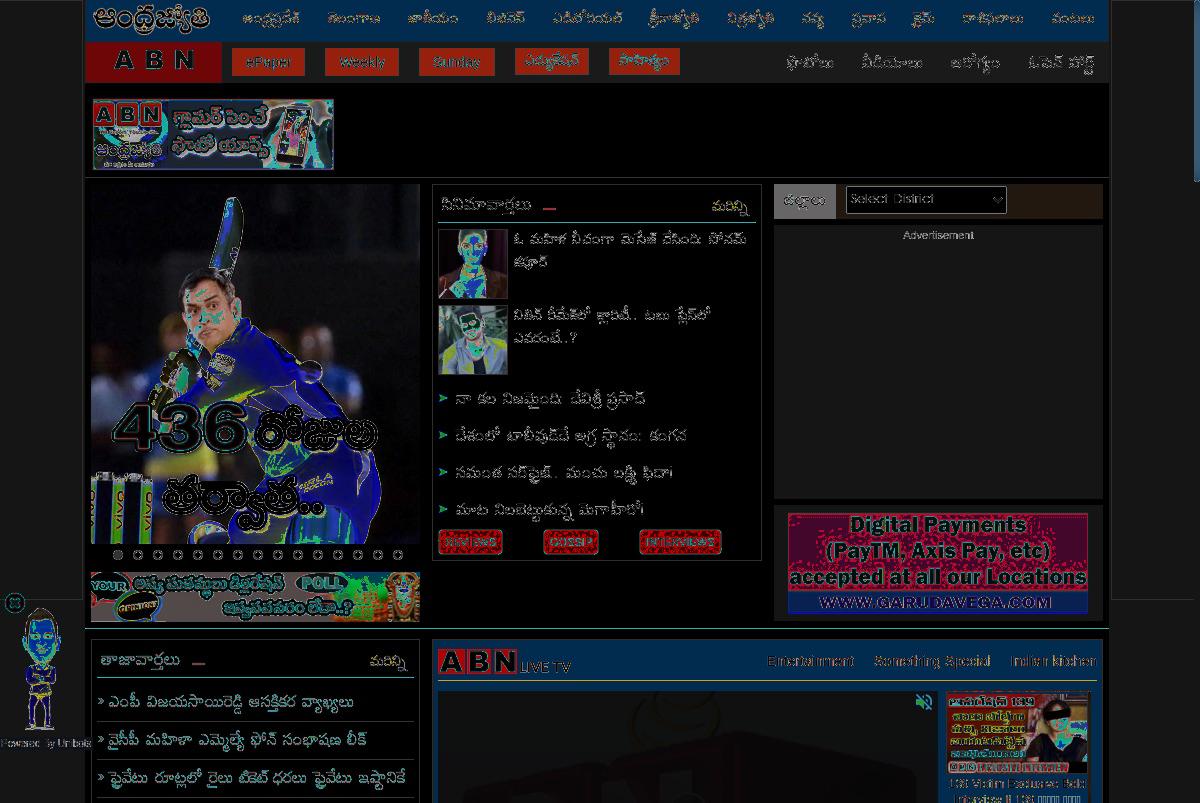
Task: Open the YOUR OPINION POLL banner
Action: coord(255,597)
